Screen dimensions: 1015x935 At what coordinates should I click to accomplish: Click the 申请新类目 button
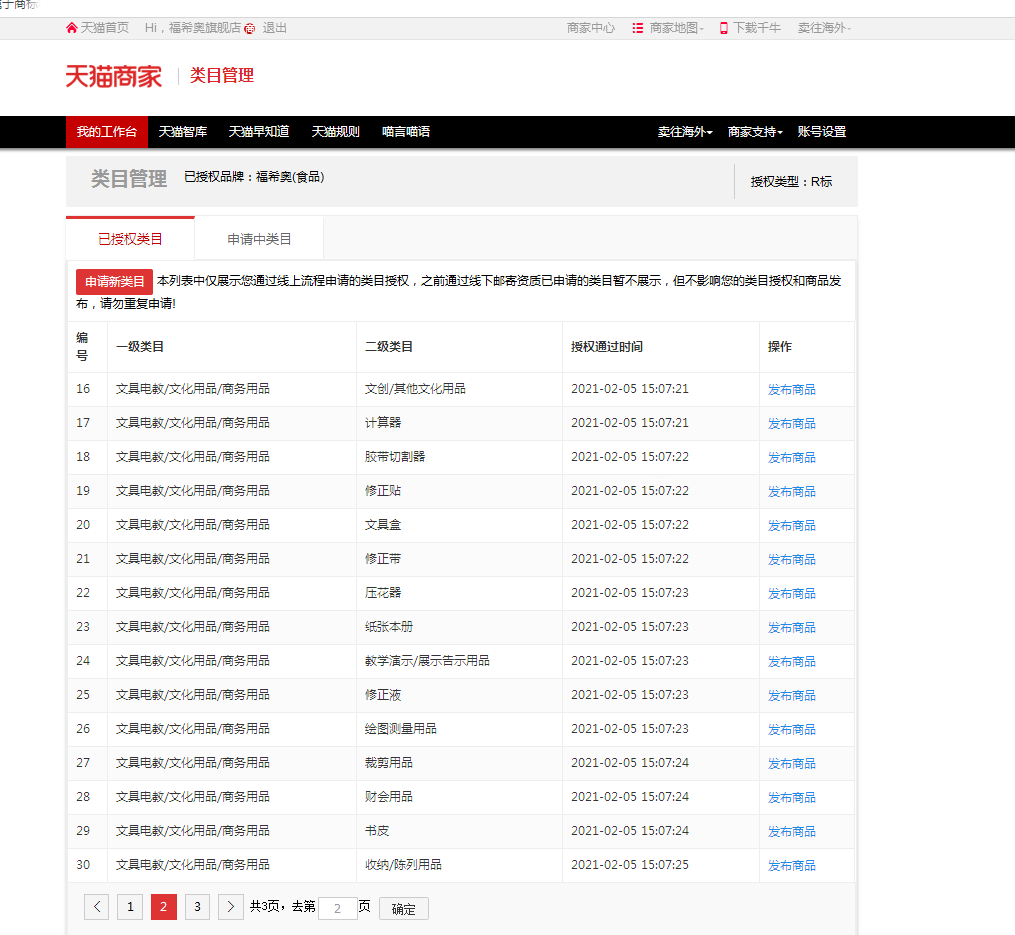(x=115, y=282)
